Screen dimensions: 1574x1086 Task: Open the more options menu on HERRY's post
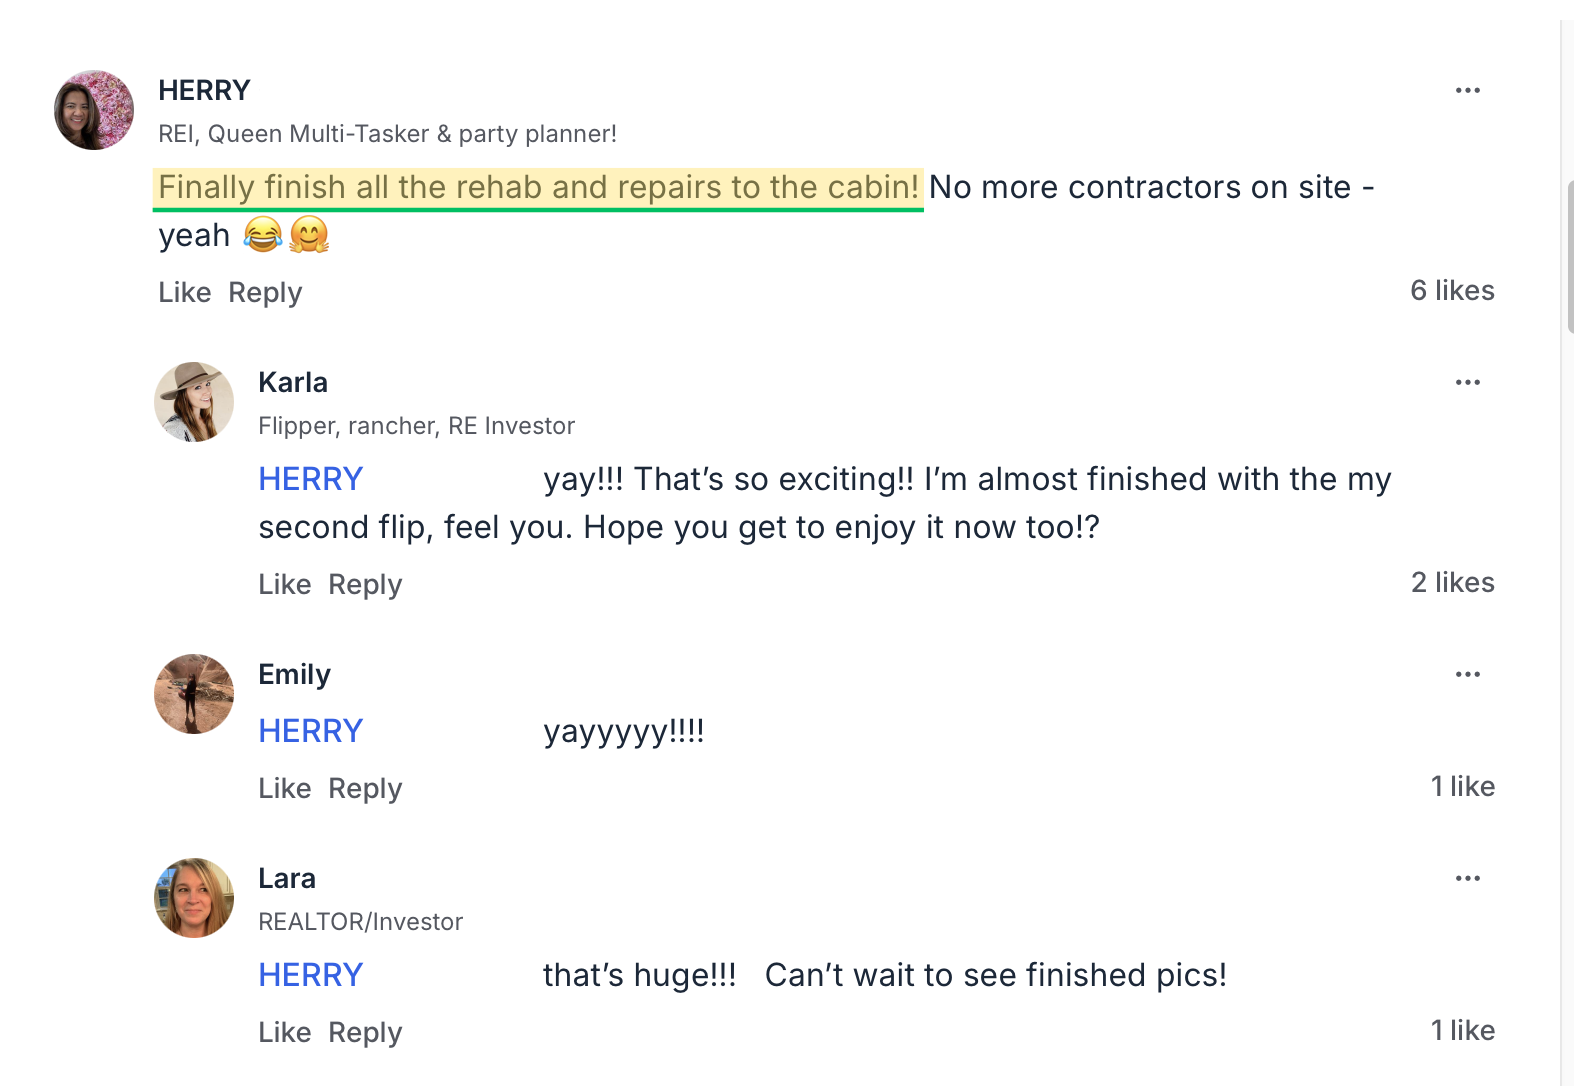coord(1467,90)
